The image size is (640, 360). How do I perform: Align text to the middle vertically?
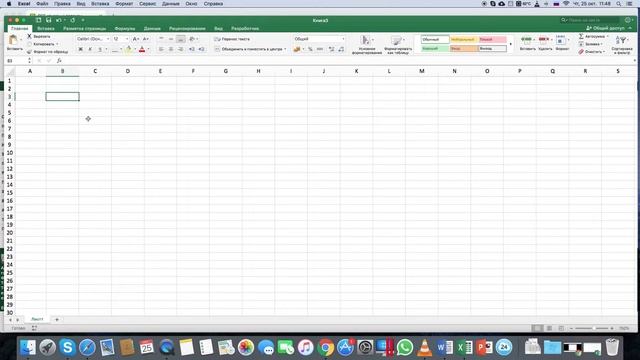(x=171, y=39)
